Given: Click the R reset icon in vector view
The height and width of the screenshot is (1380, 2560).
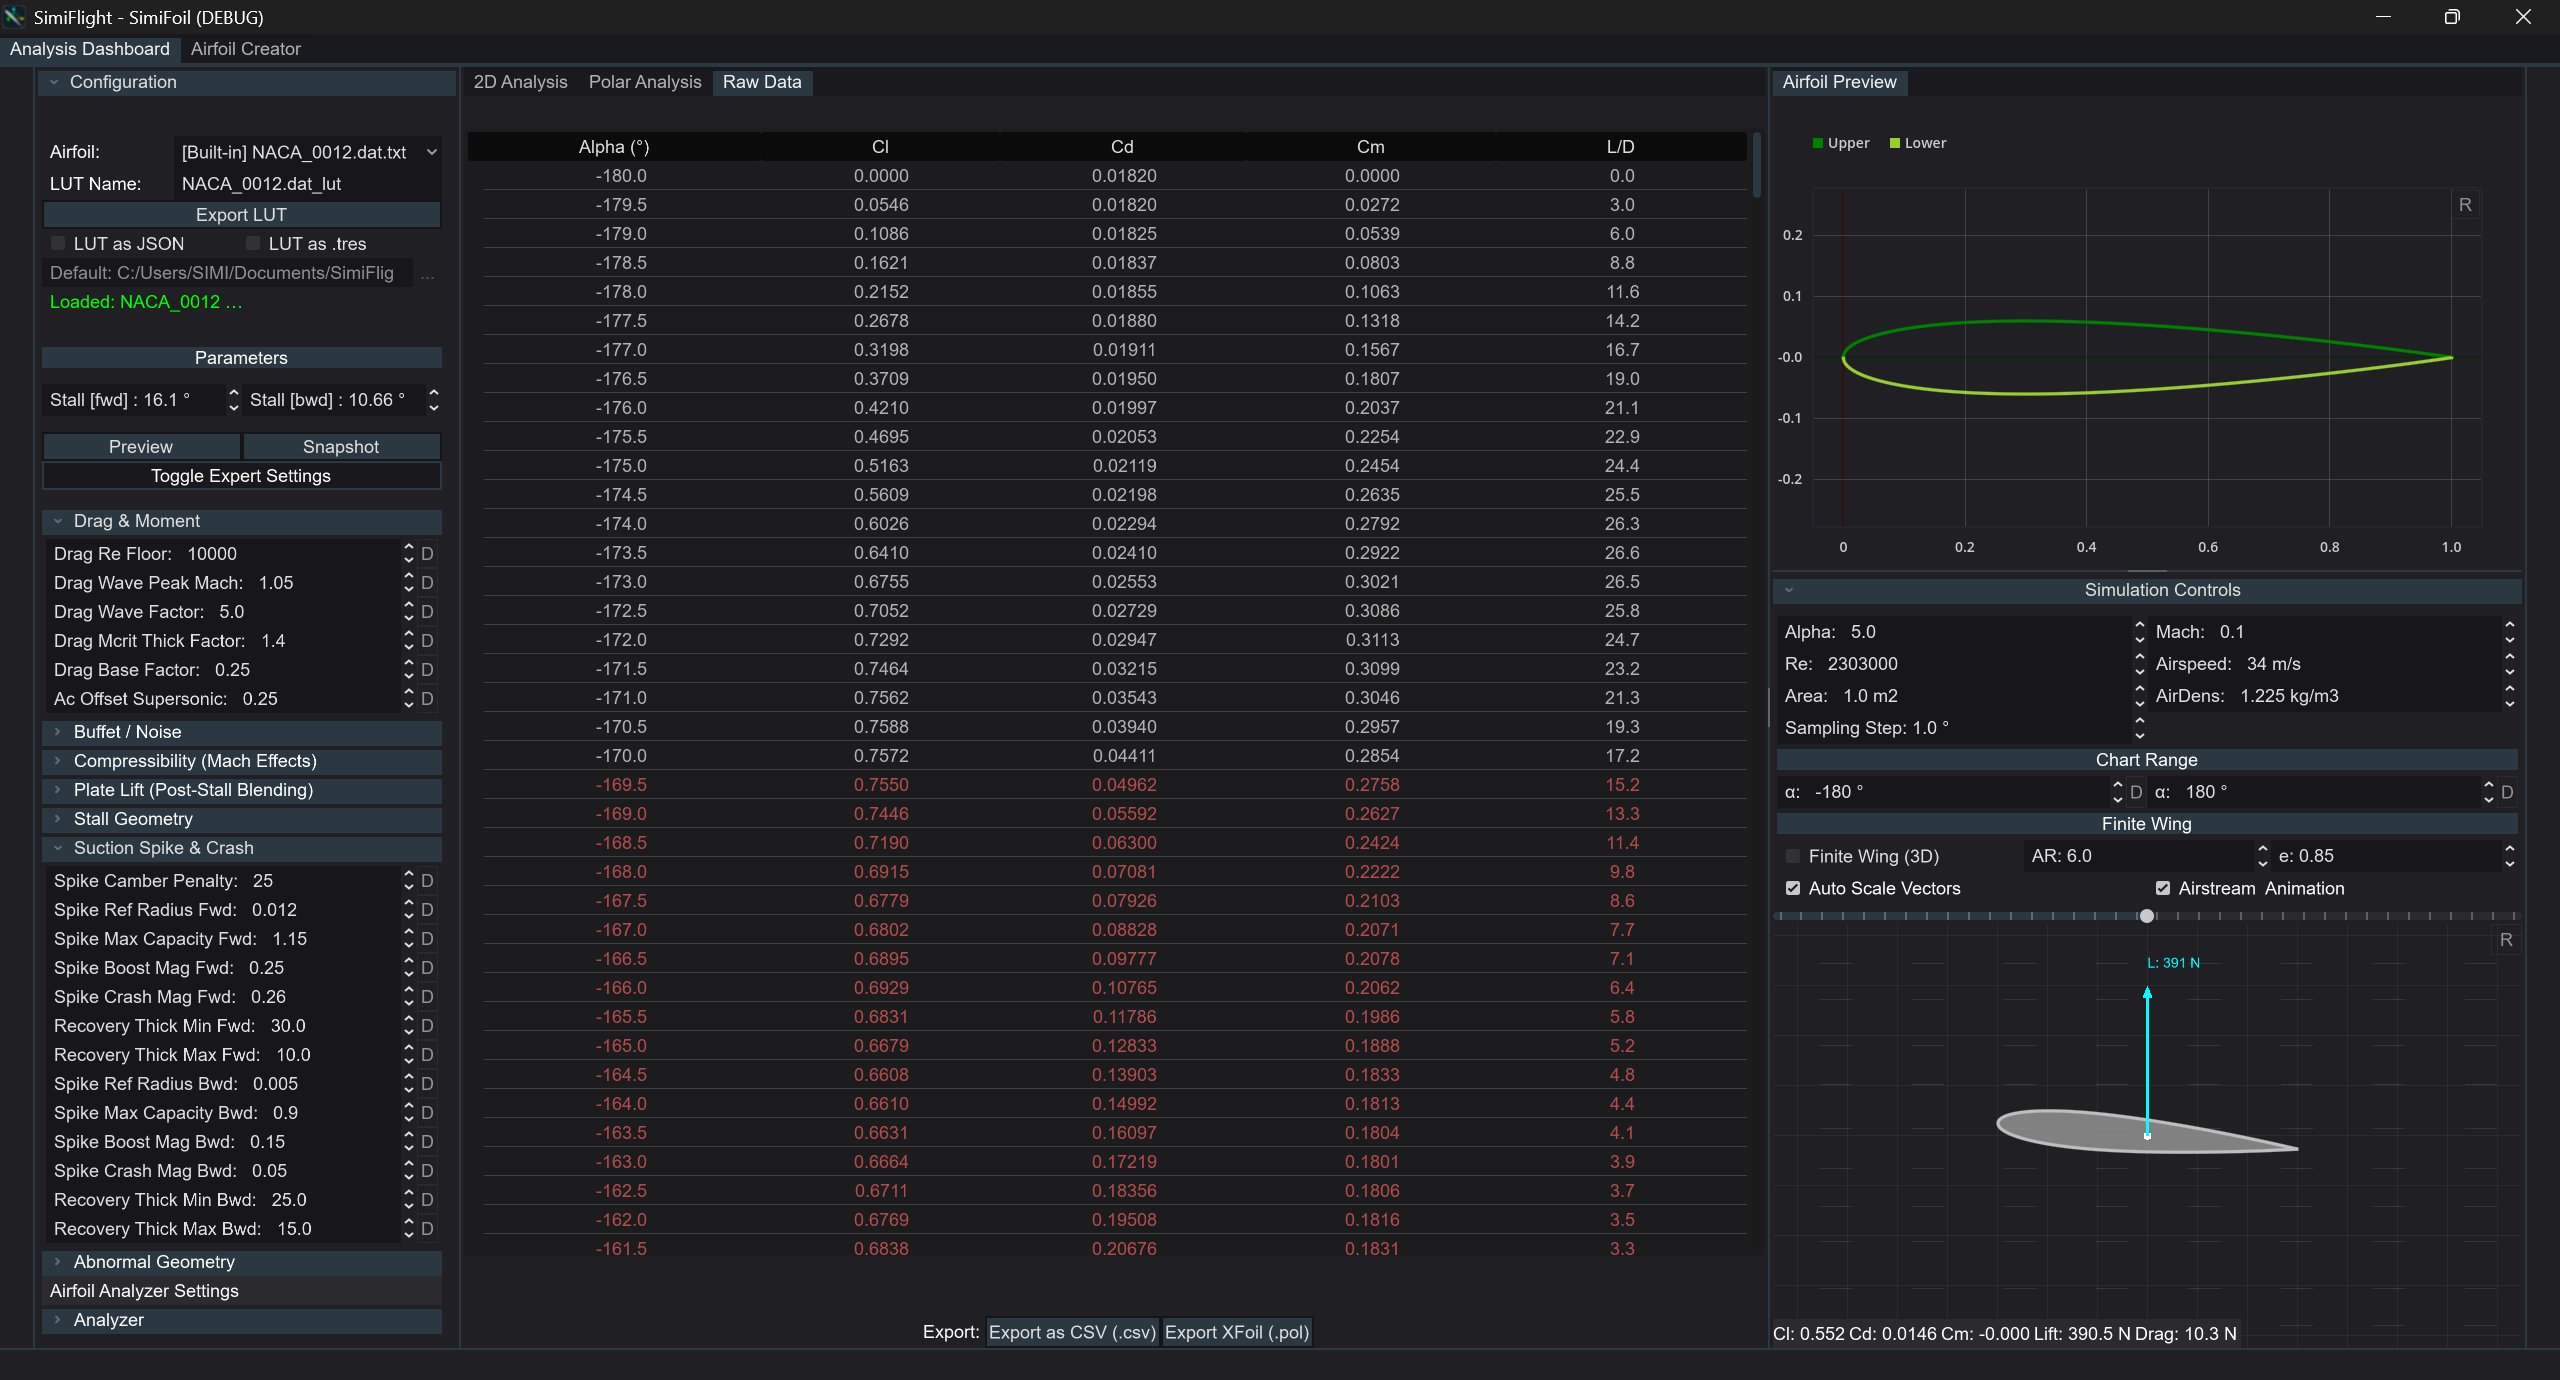Looking at the screenshot, I should tap(2506, 940).
